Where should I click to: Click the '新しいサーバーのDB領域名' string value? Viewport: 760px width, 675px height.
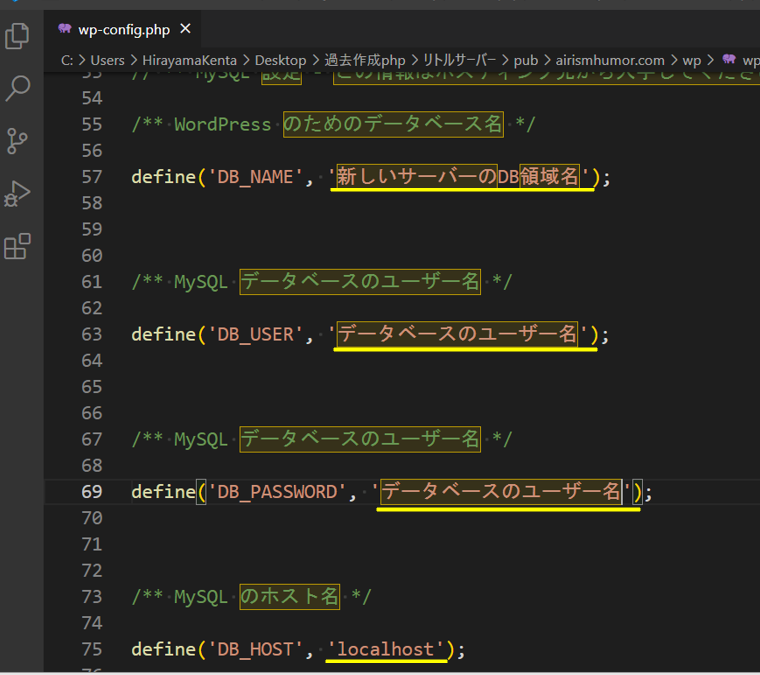458,176
